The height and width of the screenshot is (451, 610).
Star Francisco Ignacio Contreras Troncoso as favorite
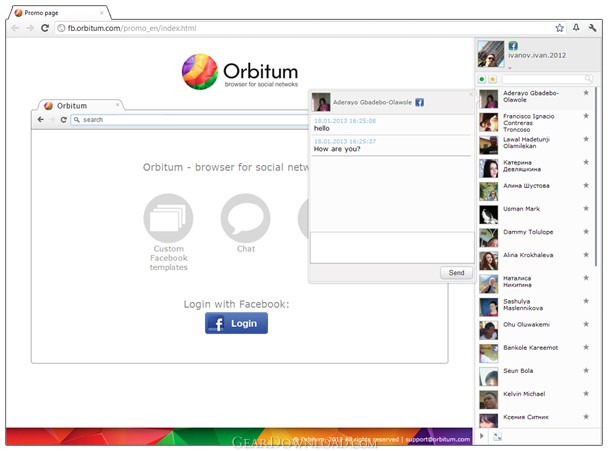point(586,116)
